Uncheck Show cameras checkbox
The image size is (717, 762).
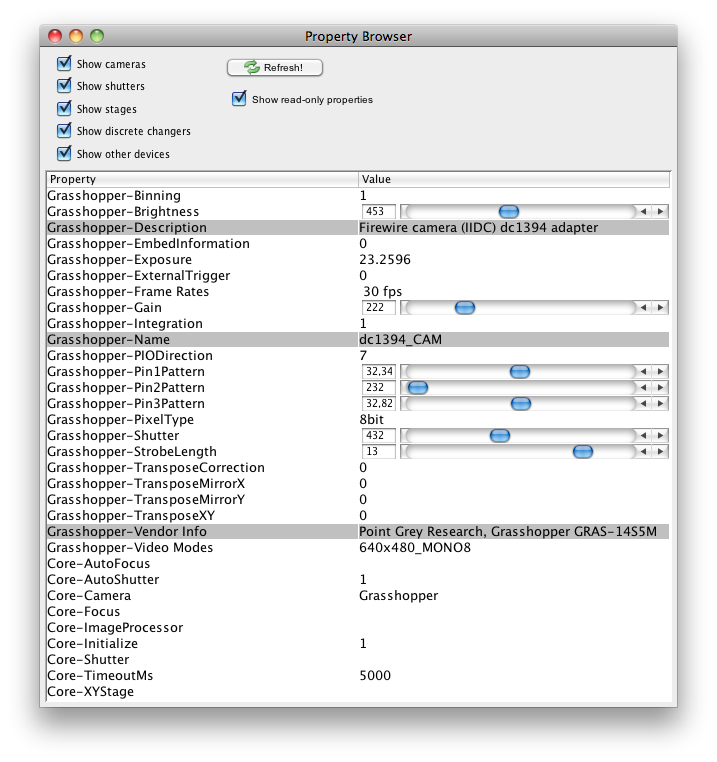(x=65, y=64)
